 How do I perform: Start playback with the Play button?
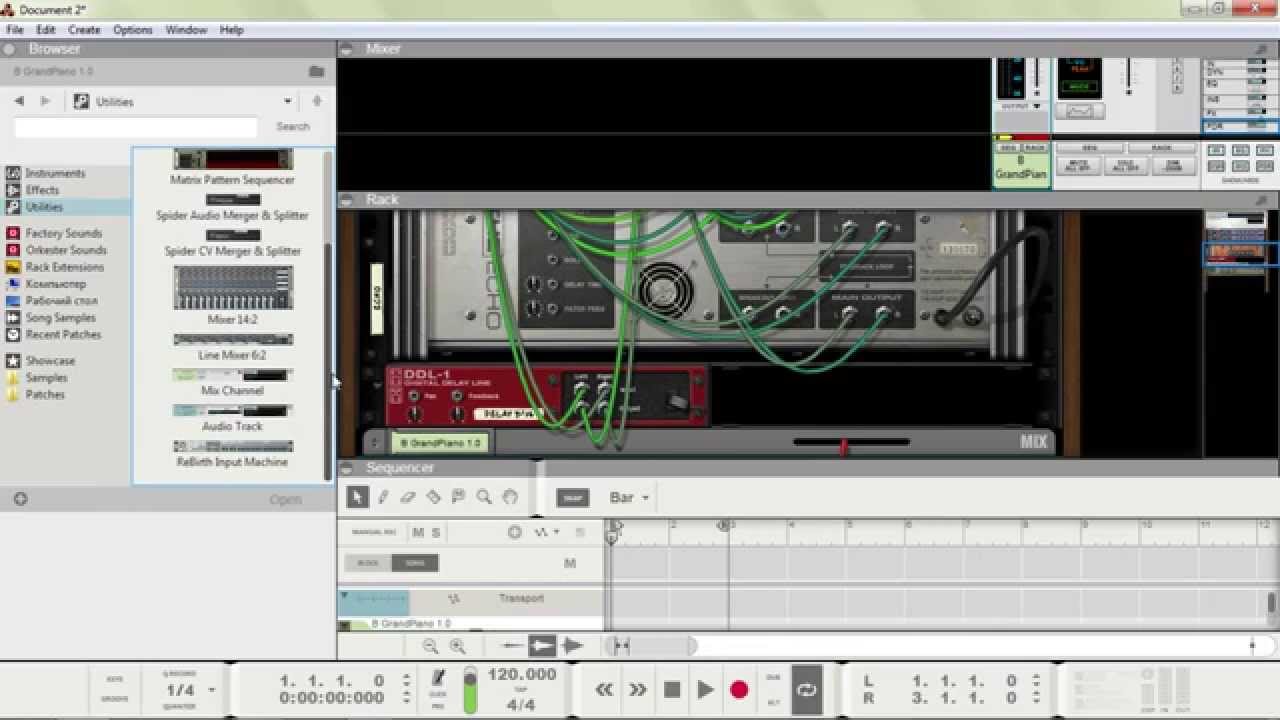[705, 689]
